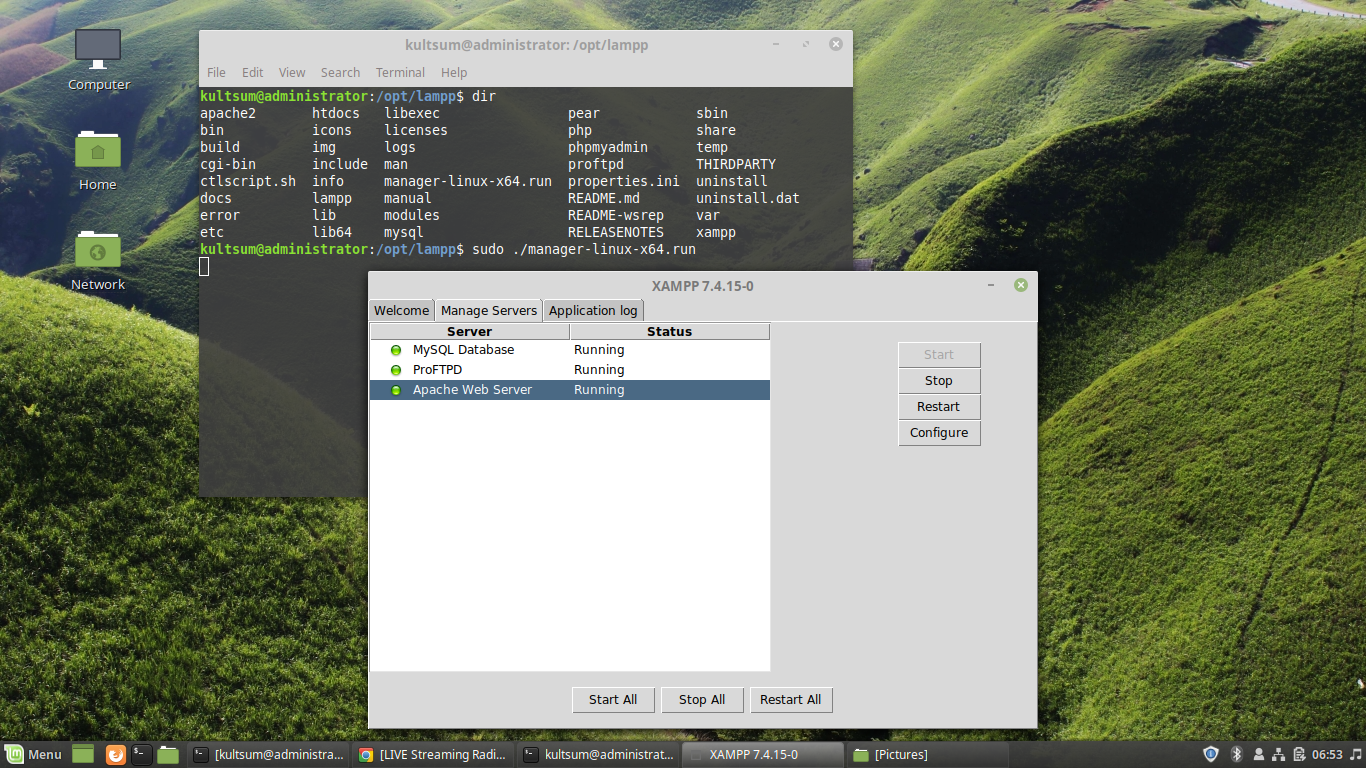Launch Terminal from the panel launcher
The height and width of the screenshot is (768, 1366).
(x=142, y=755)
